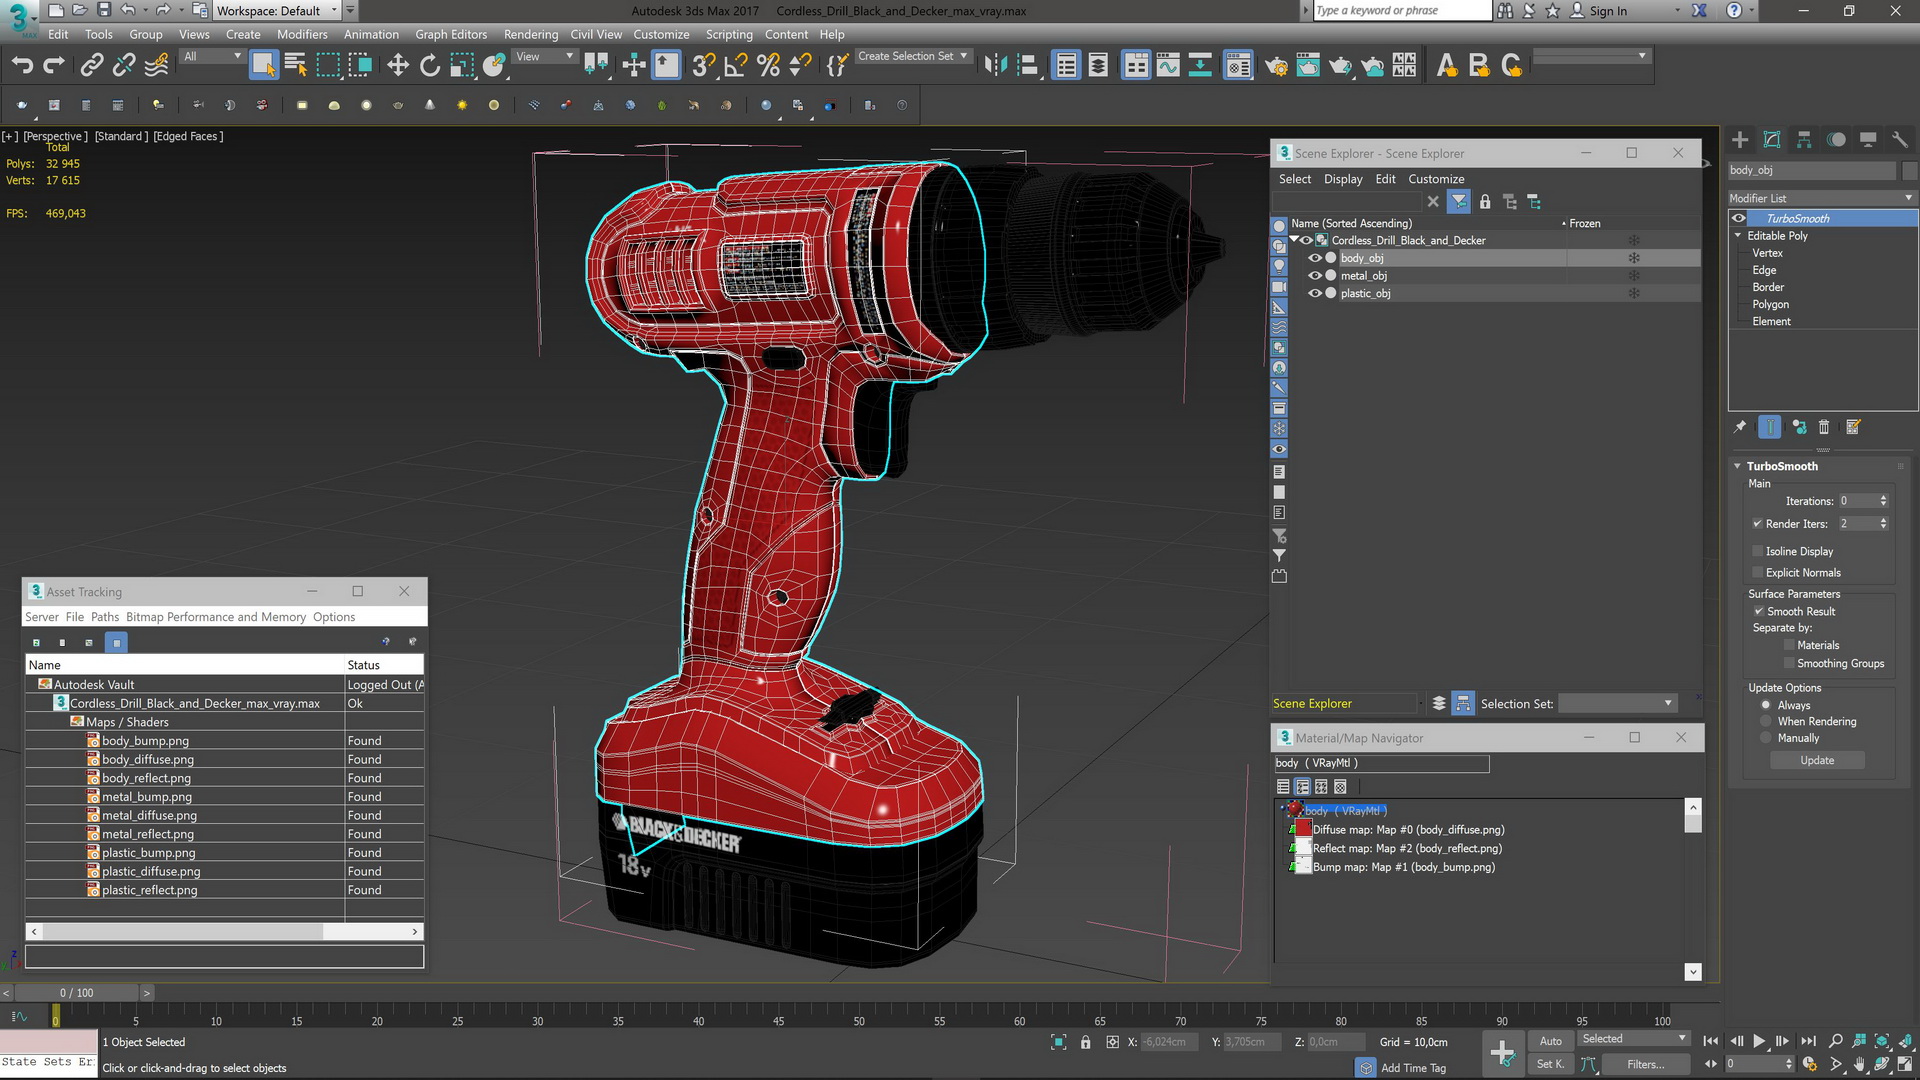Open the Graph Editors menu
The height and width of the screenshot is (1080, 1920).
click(x=451, y=34)
